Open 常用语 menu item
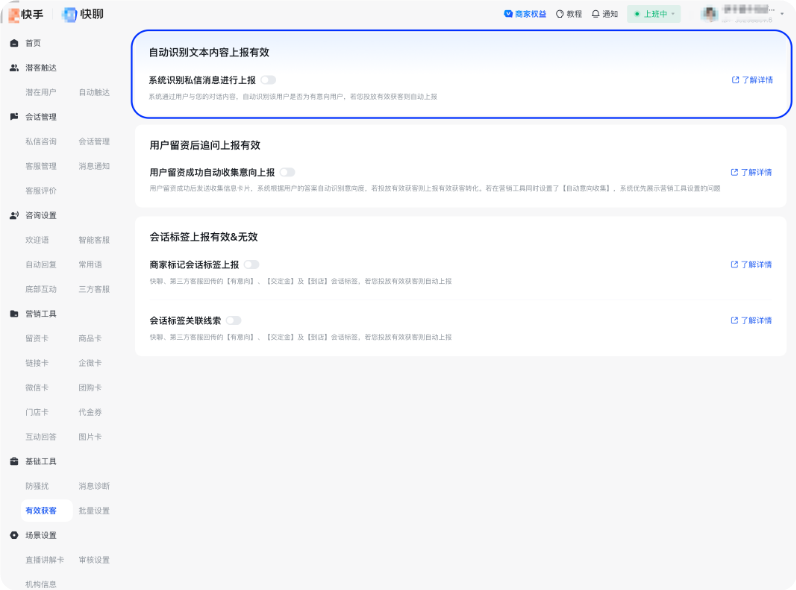796x590 pixels. 90,265
